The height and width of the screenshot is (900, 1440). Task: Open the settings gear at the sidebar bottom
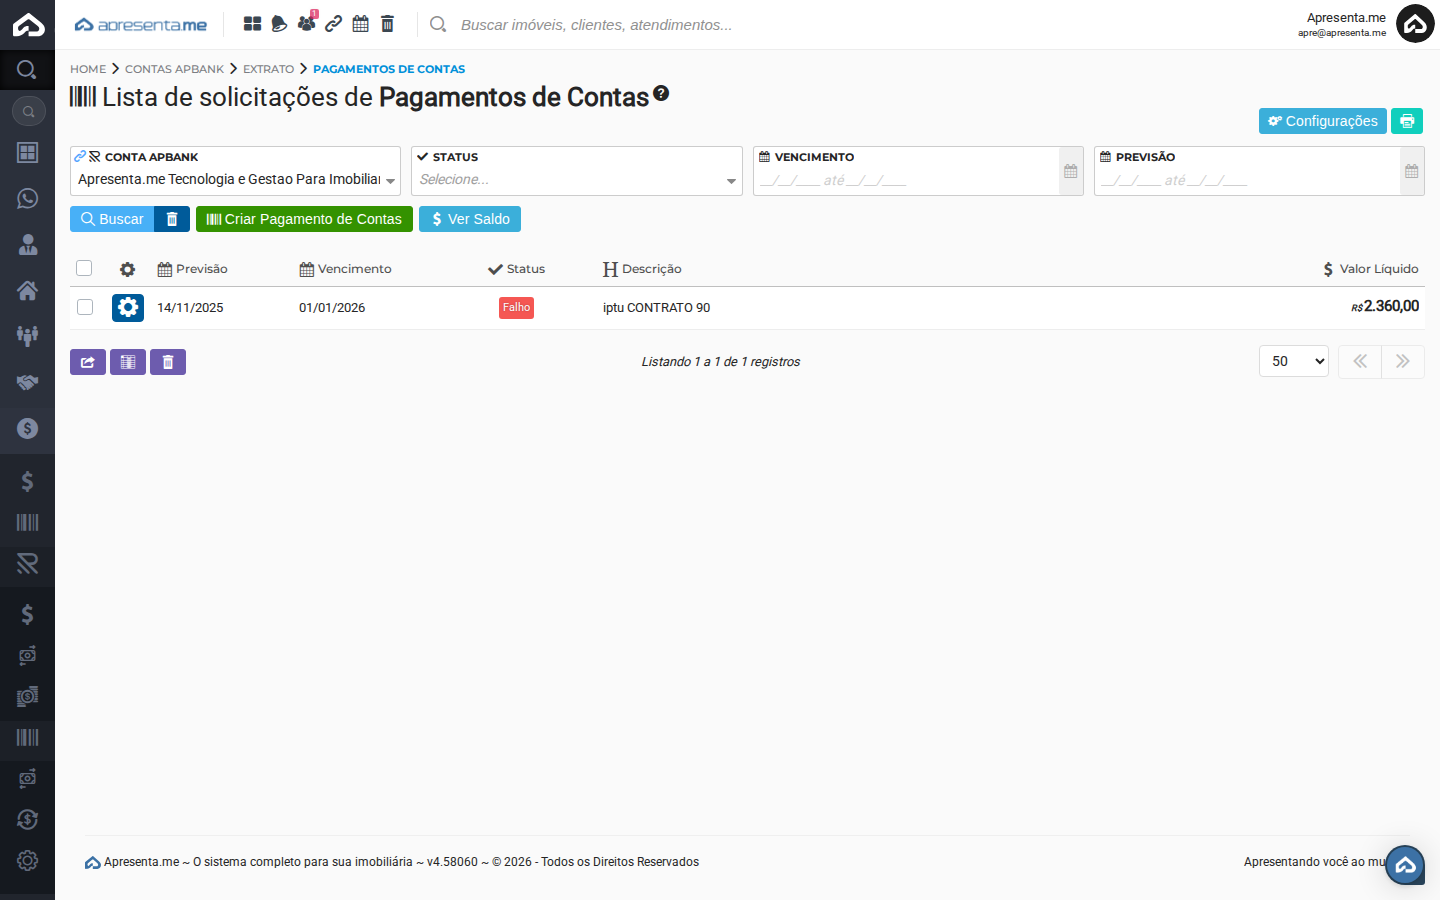tap(27, 860)
